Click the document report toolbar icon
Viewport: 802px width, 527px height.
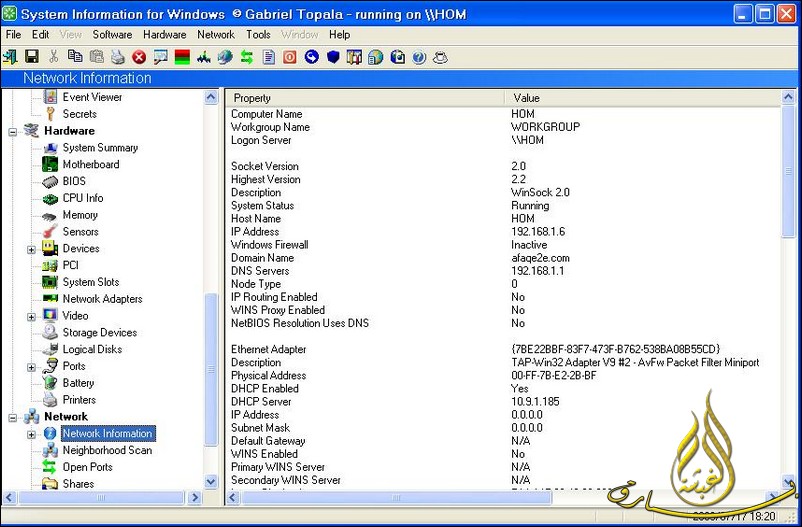[269, 57]
